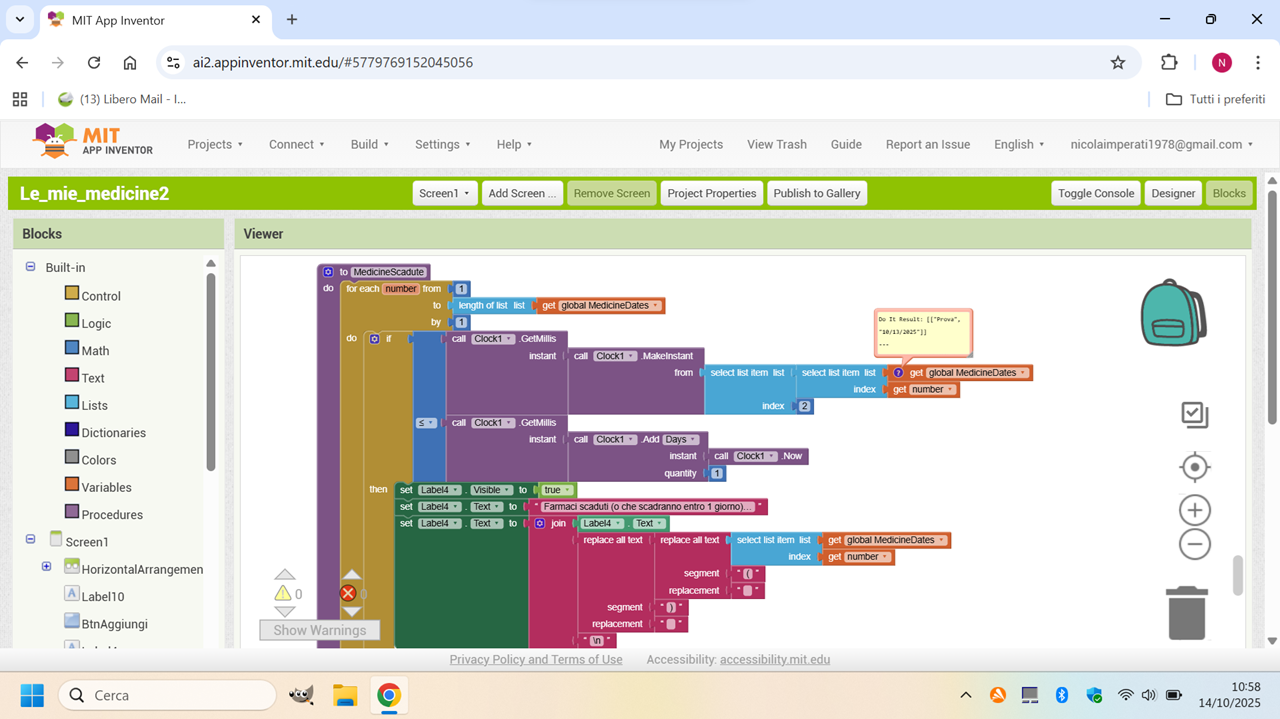Zoom out with the minus icon
Viewport: 1280px width, 719px height.
click(1194, 545)
